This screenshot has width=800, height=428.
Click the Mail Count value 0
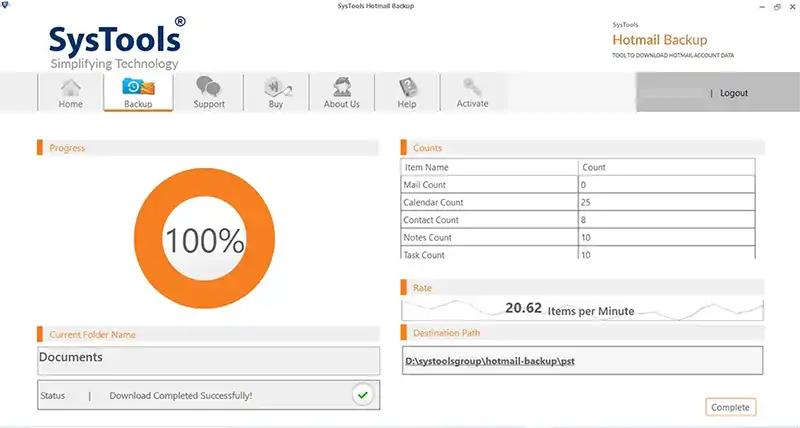coord(583,185)
